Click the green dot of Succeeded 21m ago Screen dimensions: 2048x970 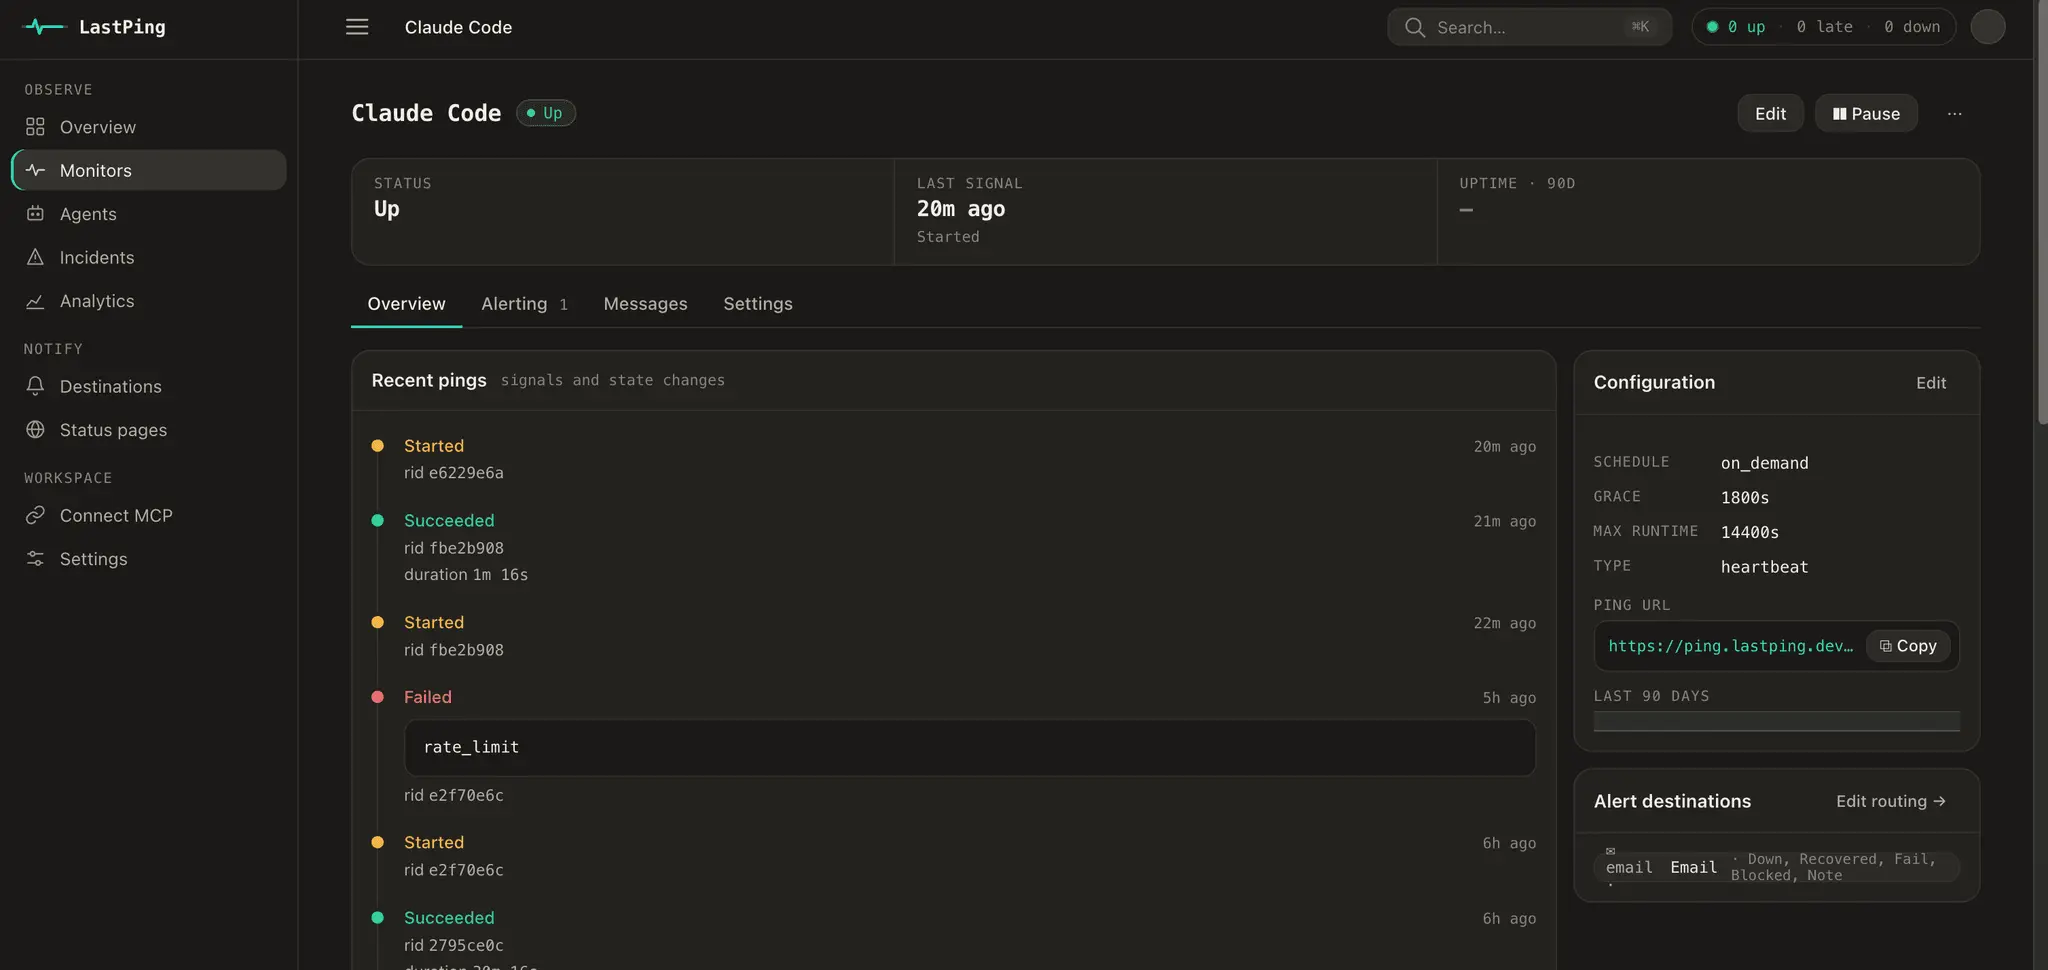click(377, 520)
